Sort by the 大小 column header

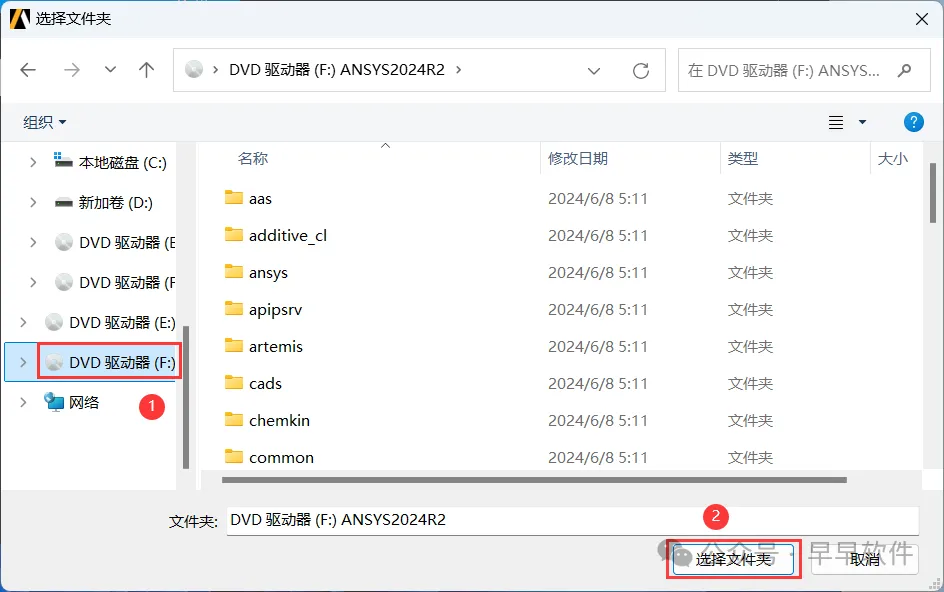click(892, 158)
